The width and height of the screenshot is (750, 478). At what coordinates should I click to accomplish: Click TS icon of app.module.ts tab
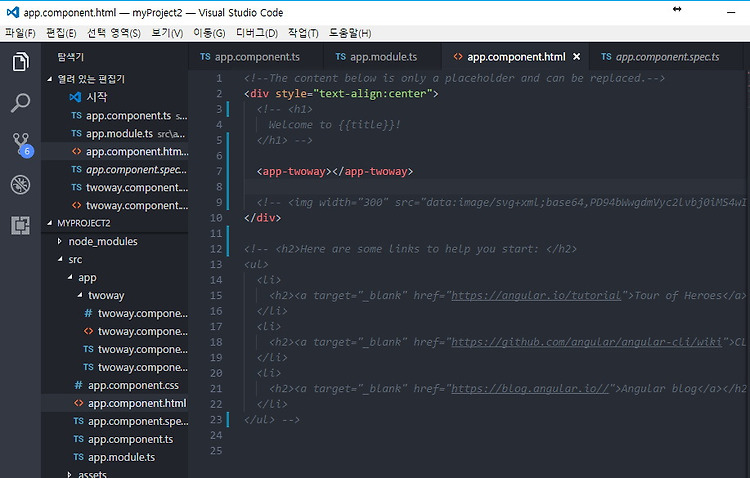(341, 56)
